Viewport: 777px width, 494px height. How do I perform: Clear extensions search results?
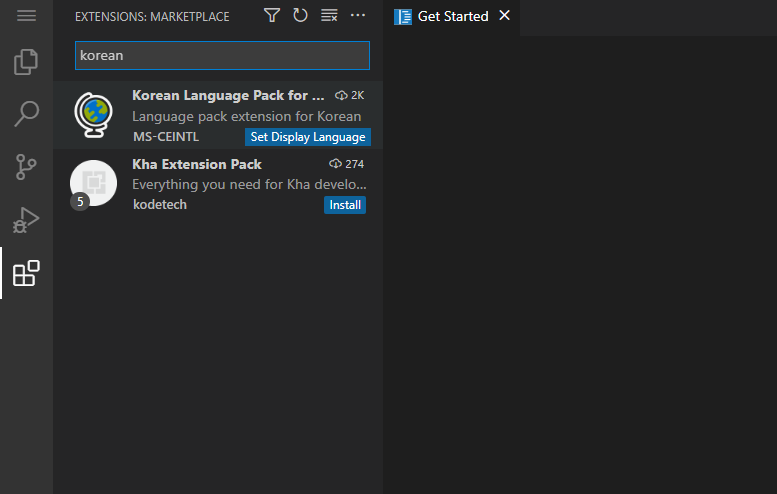[x=329, y=15]
